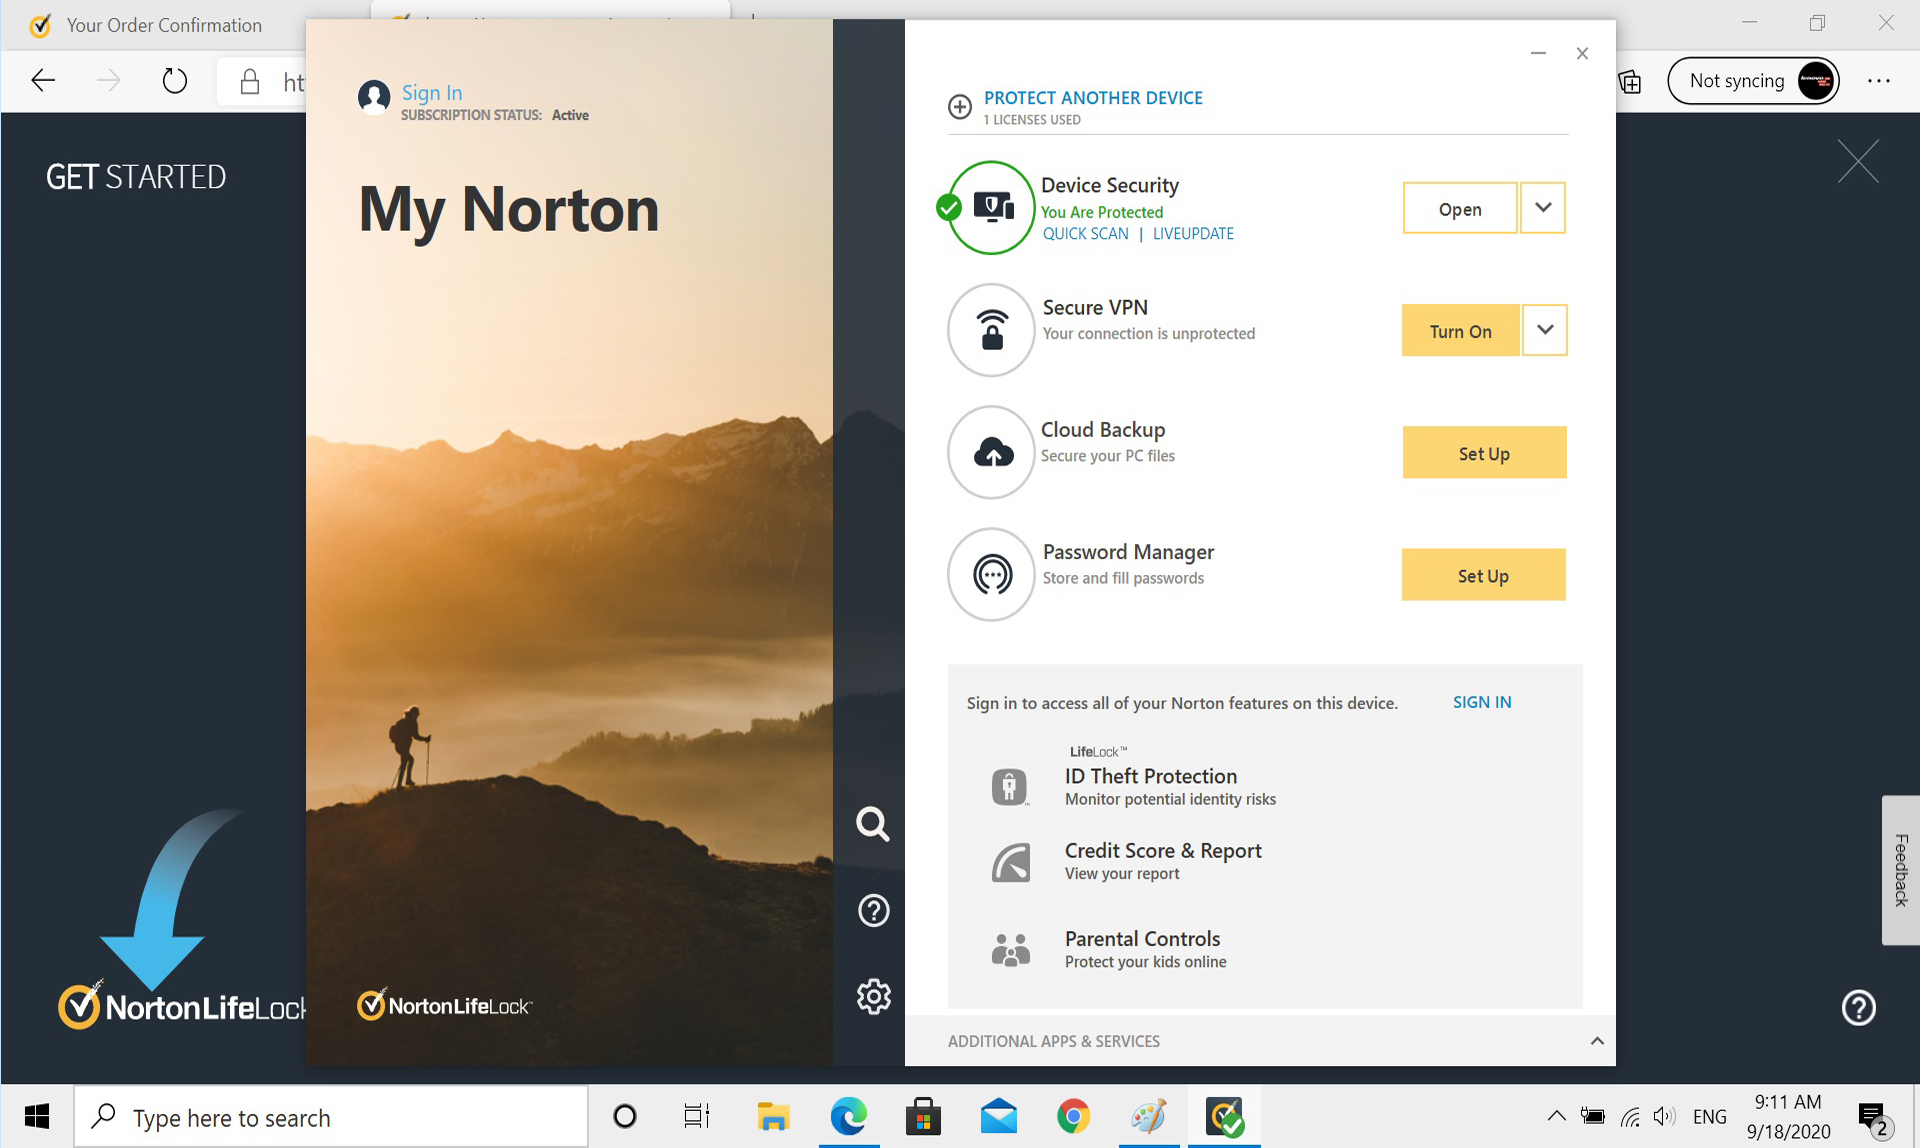
Task: Select QUICK SCAN option
Action: coord(1084,234)
